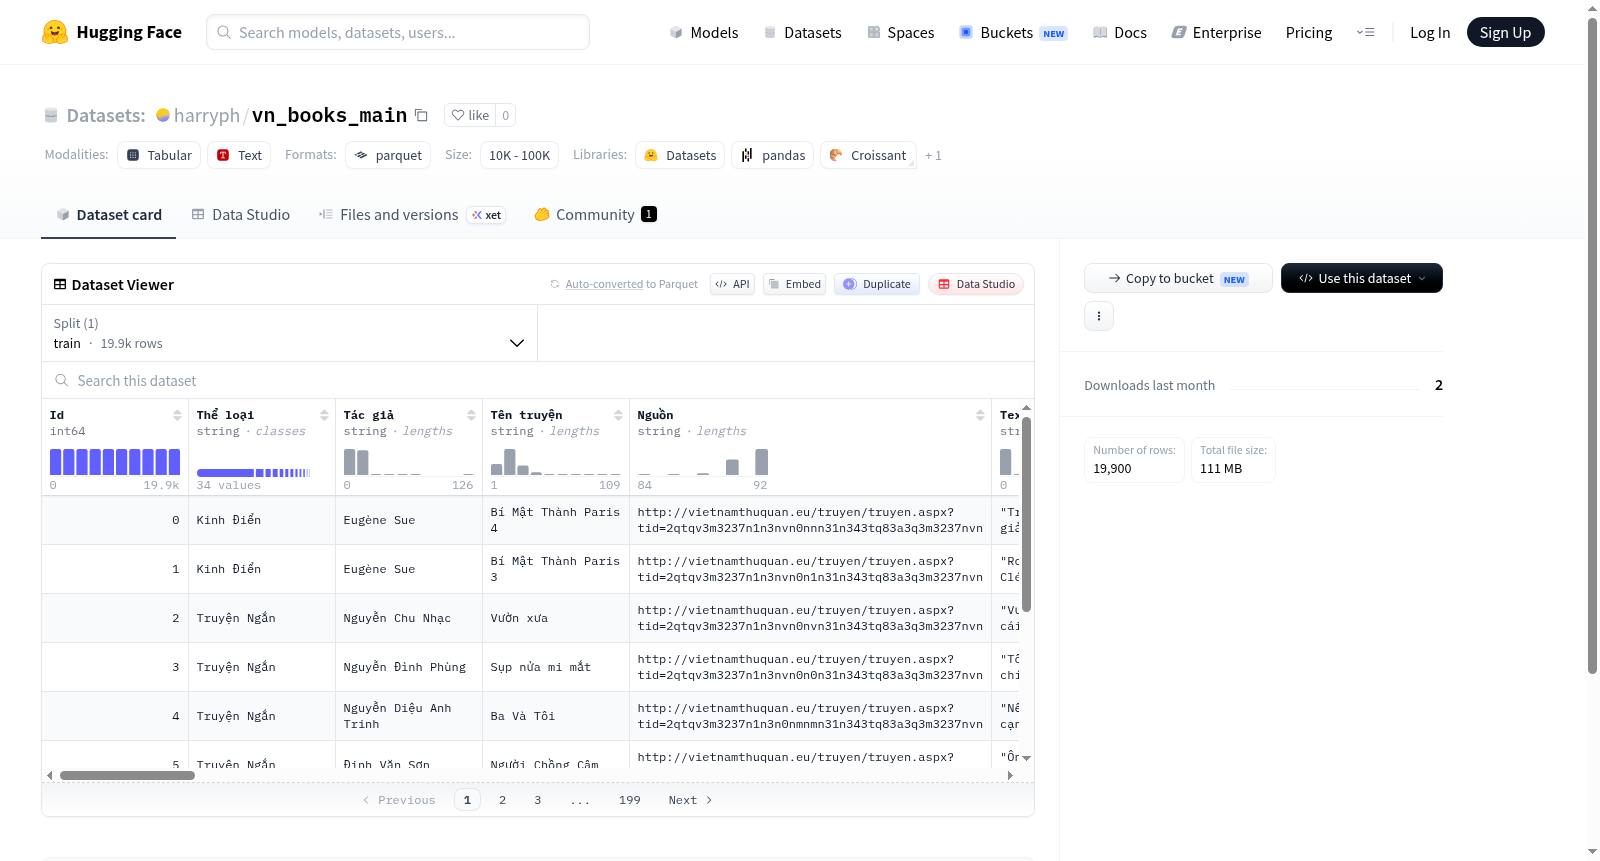Open the Use this dataset dropdown
Screen dimensions: 1600x861
click(x=1362, y=278)
